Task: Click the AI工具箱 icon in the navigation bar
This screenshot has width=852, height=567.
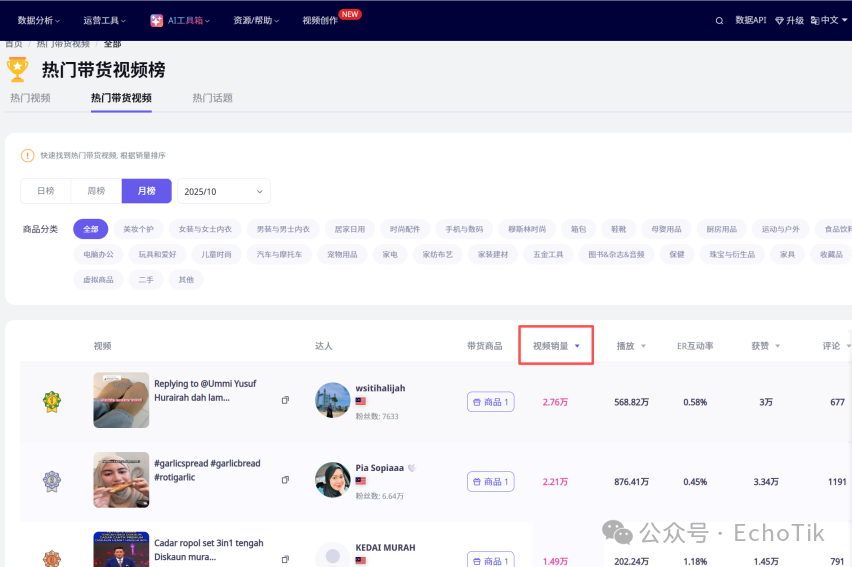Action: coord(157,20)
